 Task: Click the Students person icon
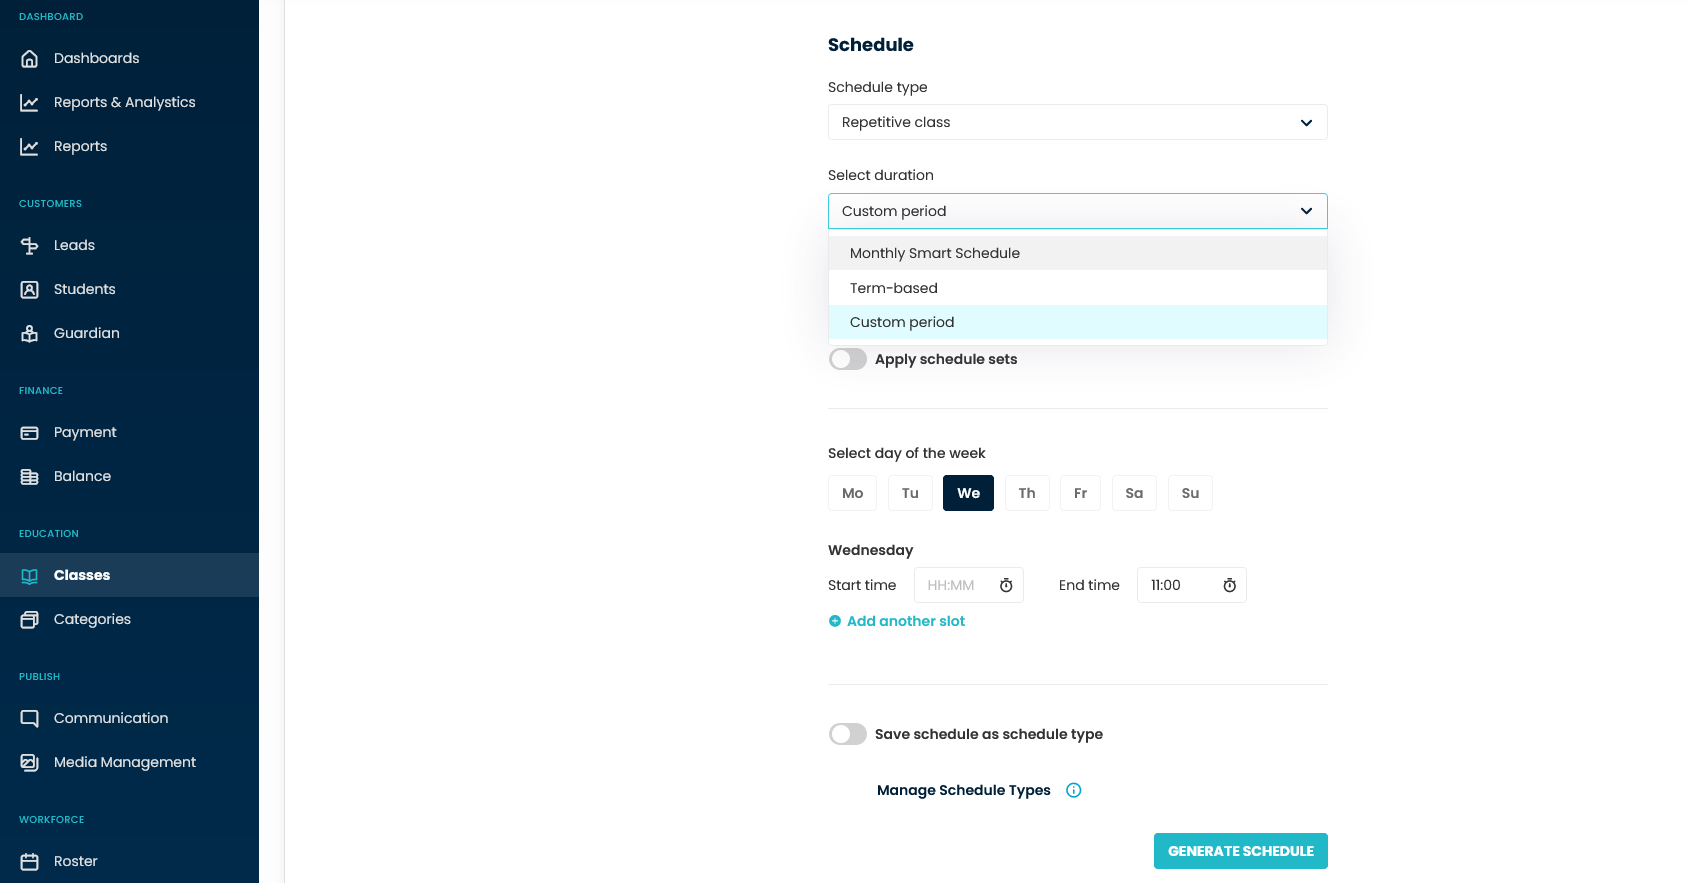[x=30, y=289]
